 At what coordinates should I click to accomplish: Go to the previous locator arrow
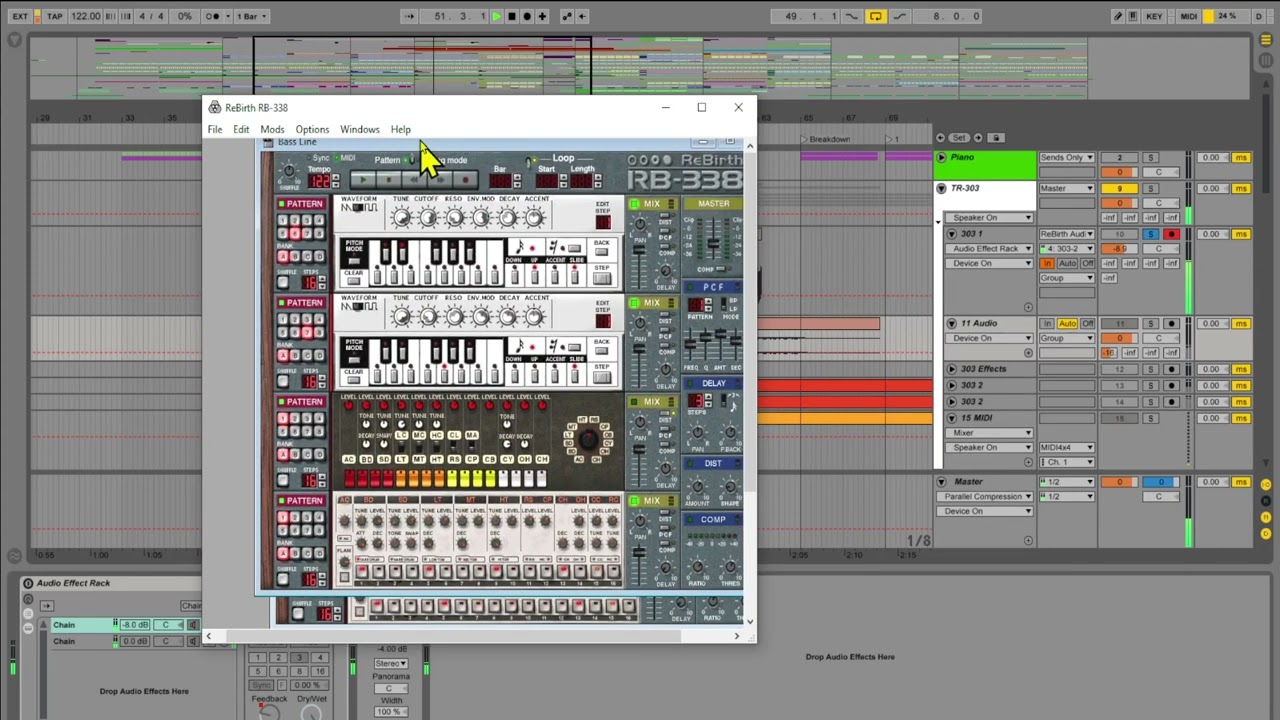940,138
